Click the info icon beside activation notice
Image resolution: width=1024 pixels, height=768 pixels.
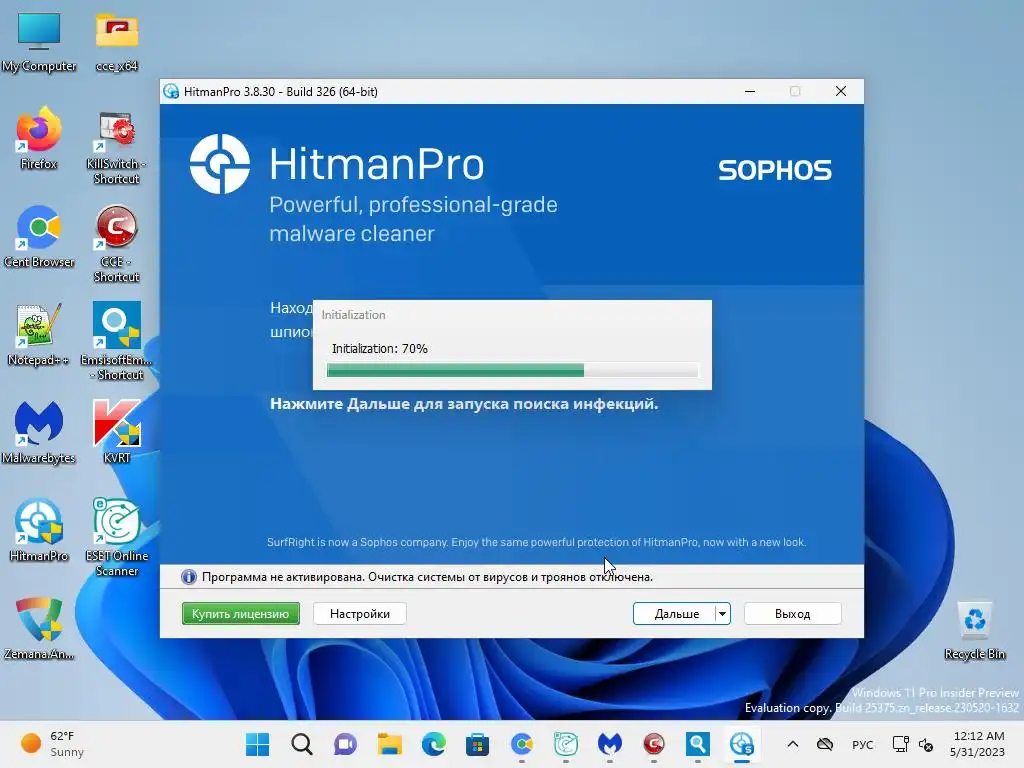[x=189, y=577]
